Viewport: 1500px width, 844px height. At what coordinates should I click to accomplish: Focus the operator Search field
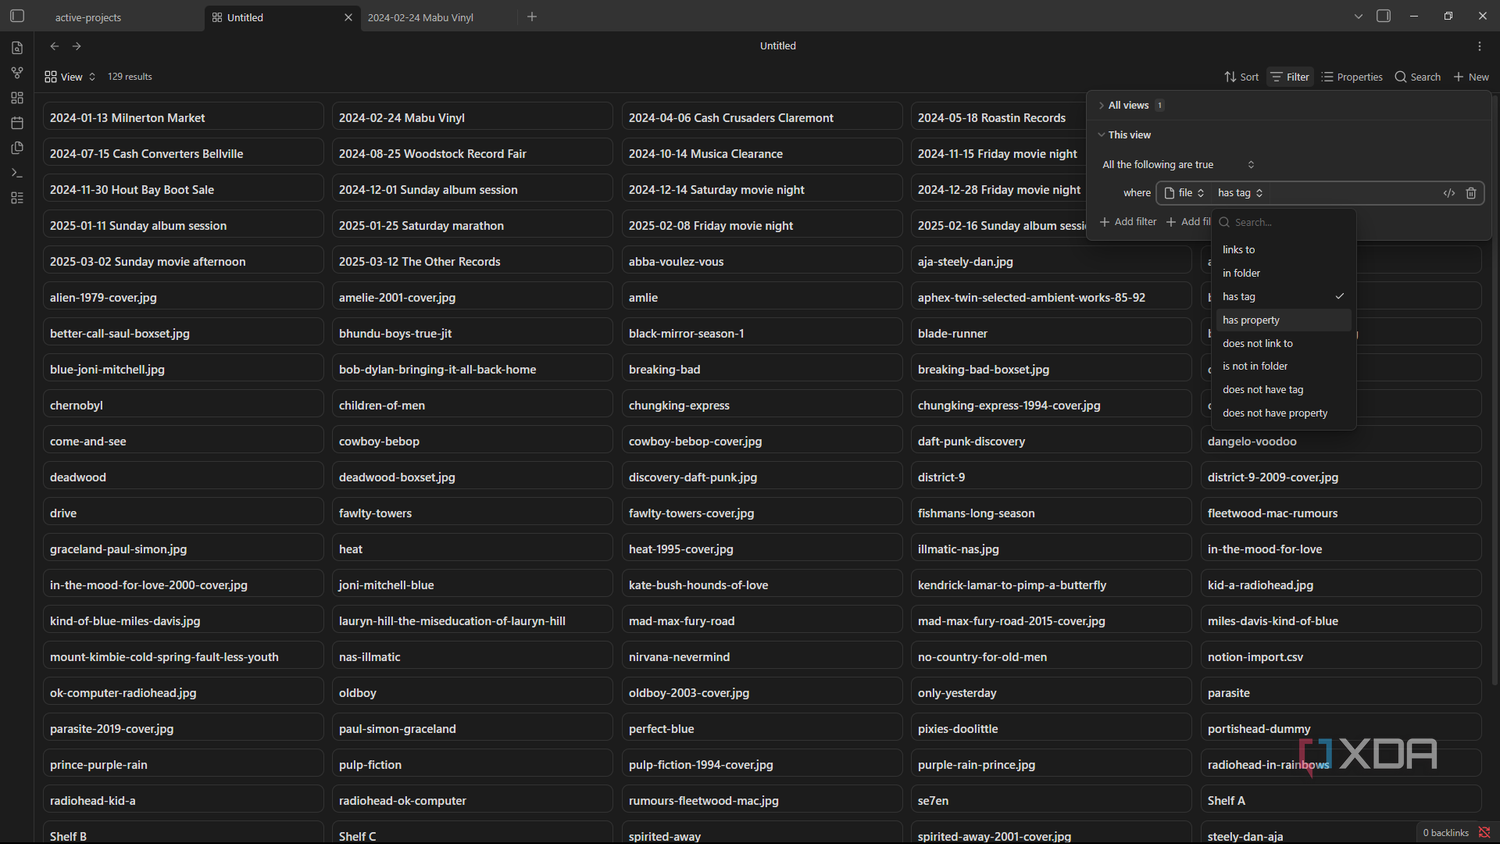point(1284,222)
